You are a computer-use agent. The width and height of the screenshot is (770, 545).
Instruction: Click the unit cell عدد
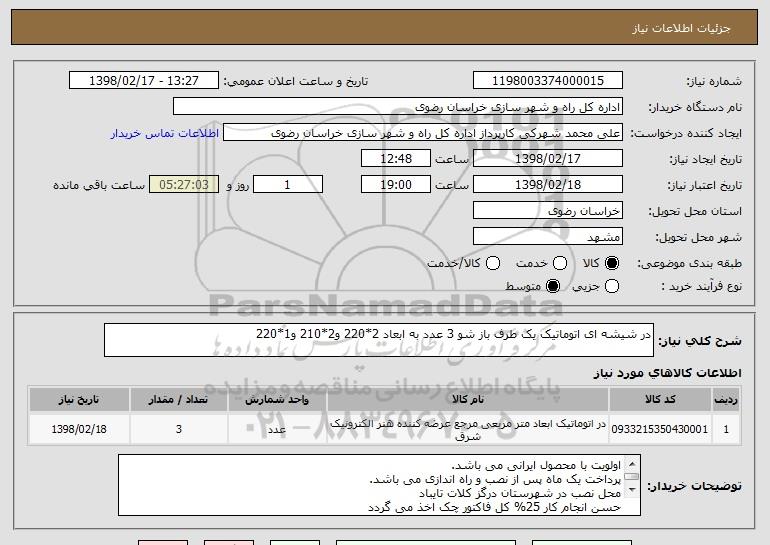pos(277,429)
